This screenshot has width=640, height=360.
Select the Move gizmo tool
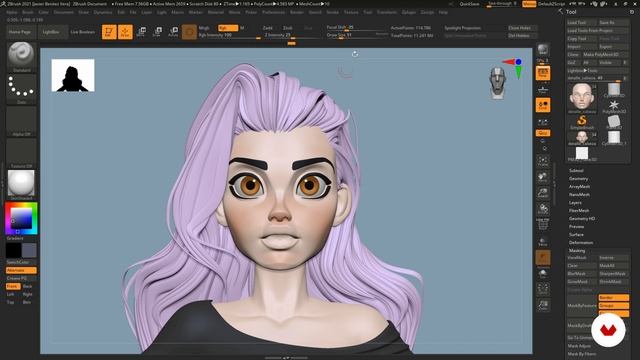pos(142,32)
